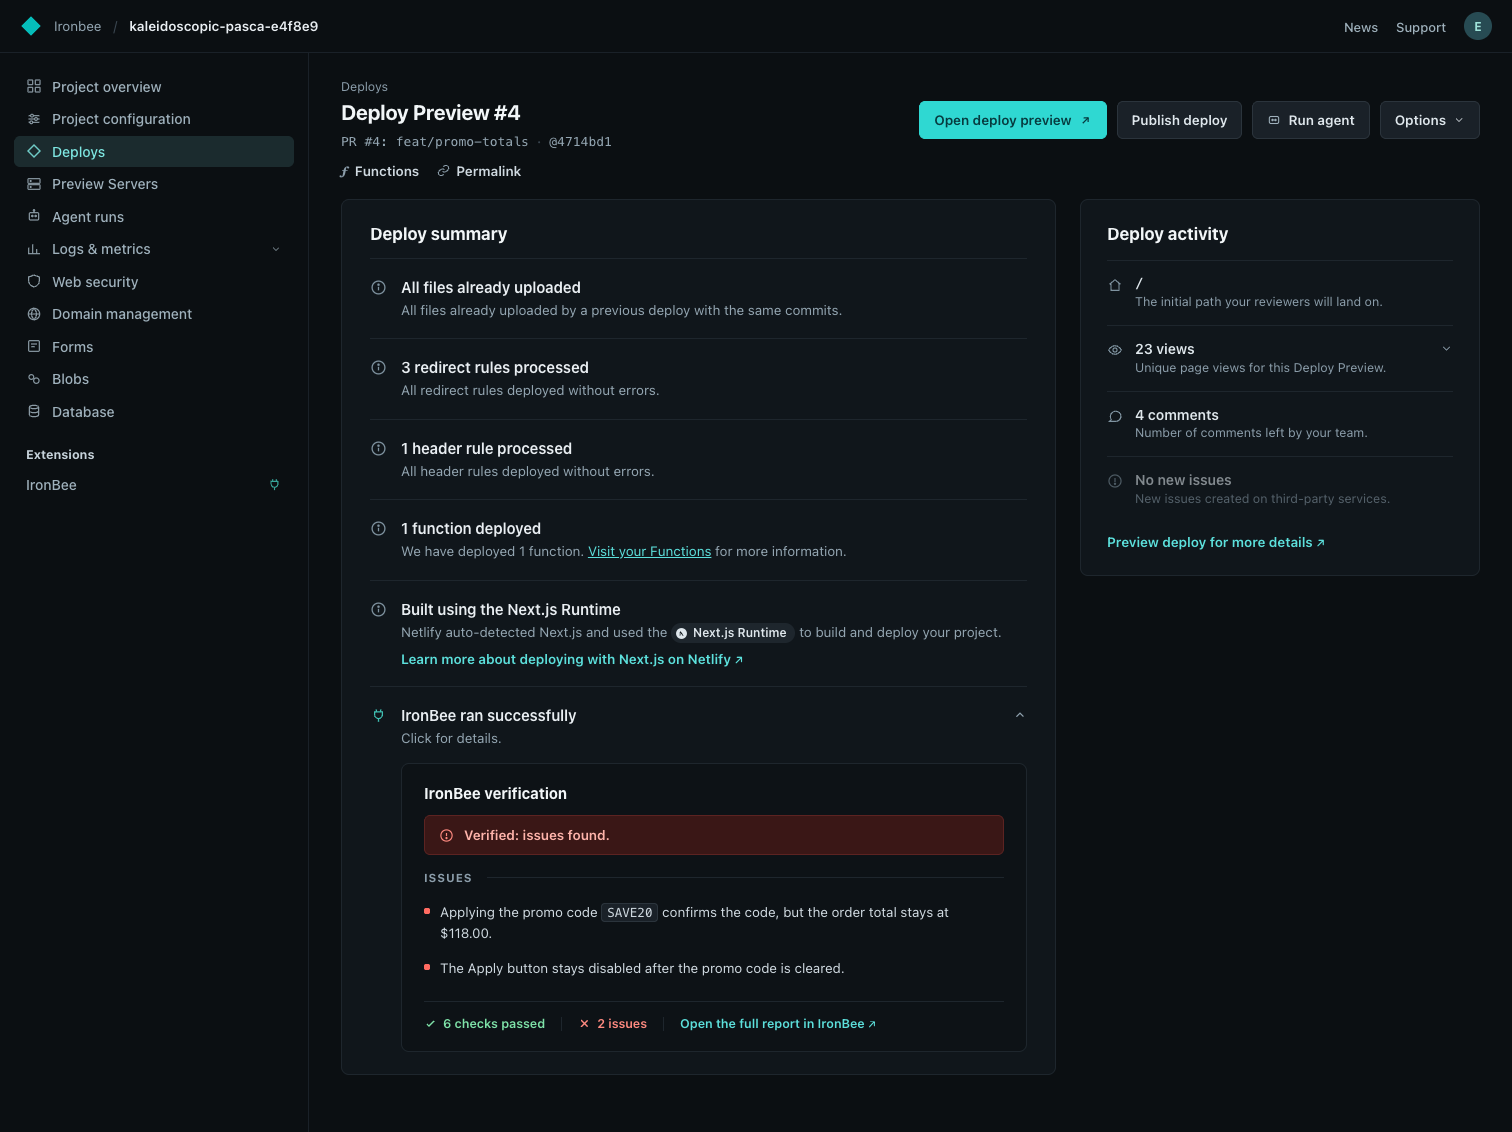Click the Logs & metrics chart icon

pos(34,249)
